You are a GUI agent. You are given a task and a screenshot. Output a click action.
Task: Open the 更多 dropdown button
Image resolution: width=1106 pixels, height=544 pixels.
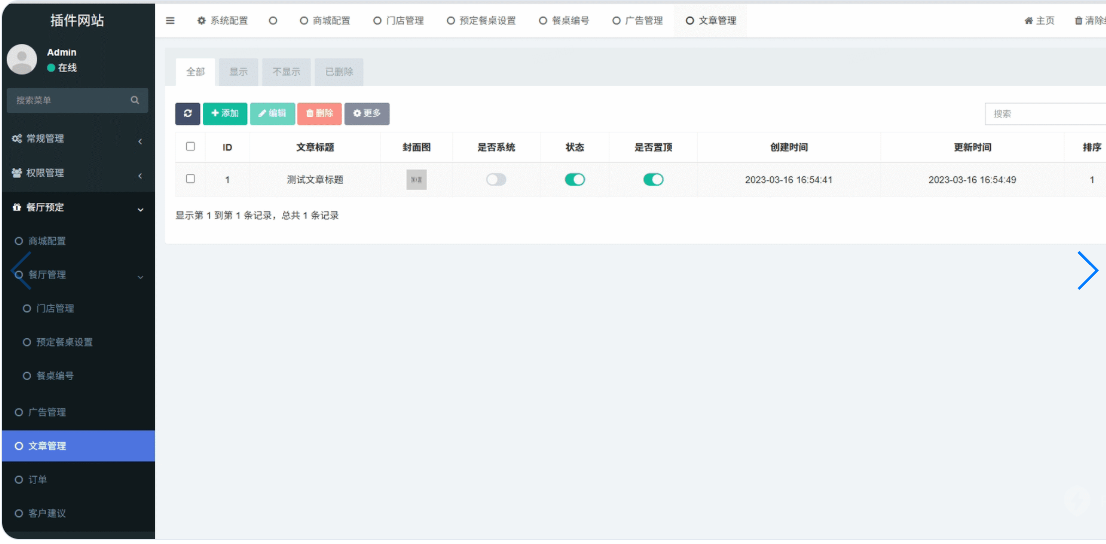pyautogui.click(x=367, y=114)
